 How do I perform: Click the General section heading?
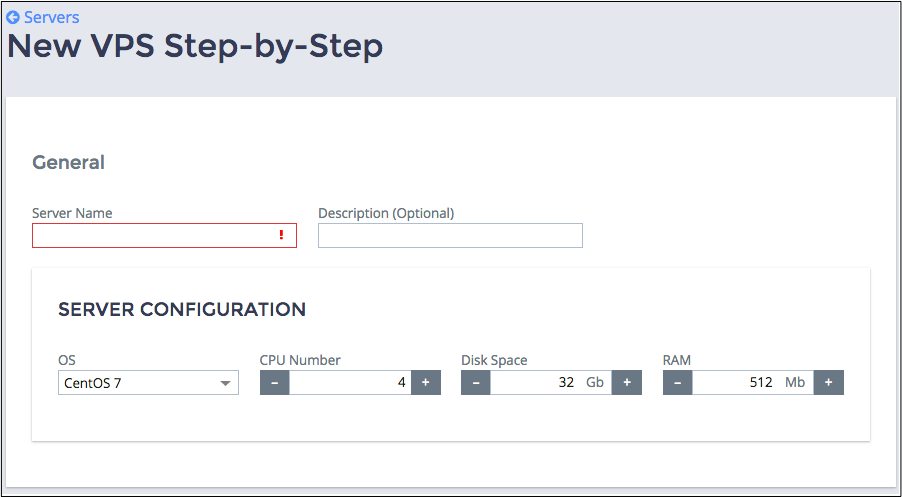click(x=68, y=162)
